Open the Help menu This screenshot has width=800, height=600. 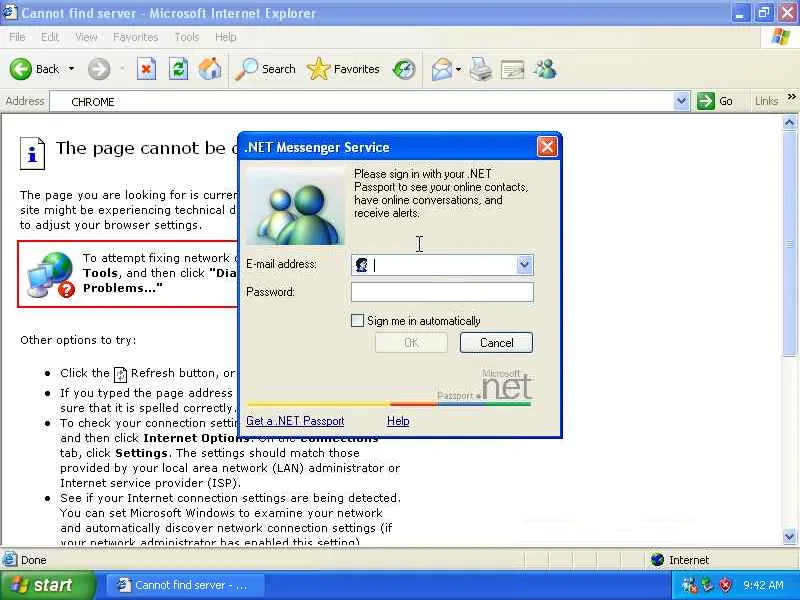pyautogui.click(x=225, y=37)
